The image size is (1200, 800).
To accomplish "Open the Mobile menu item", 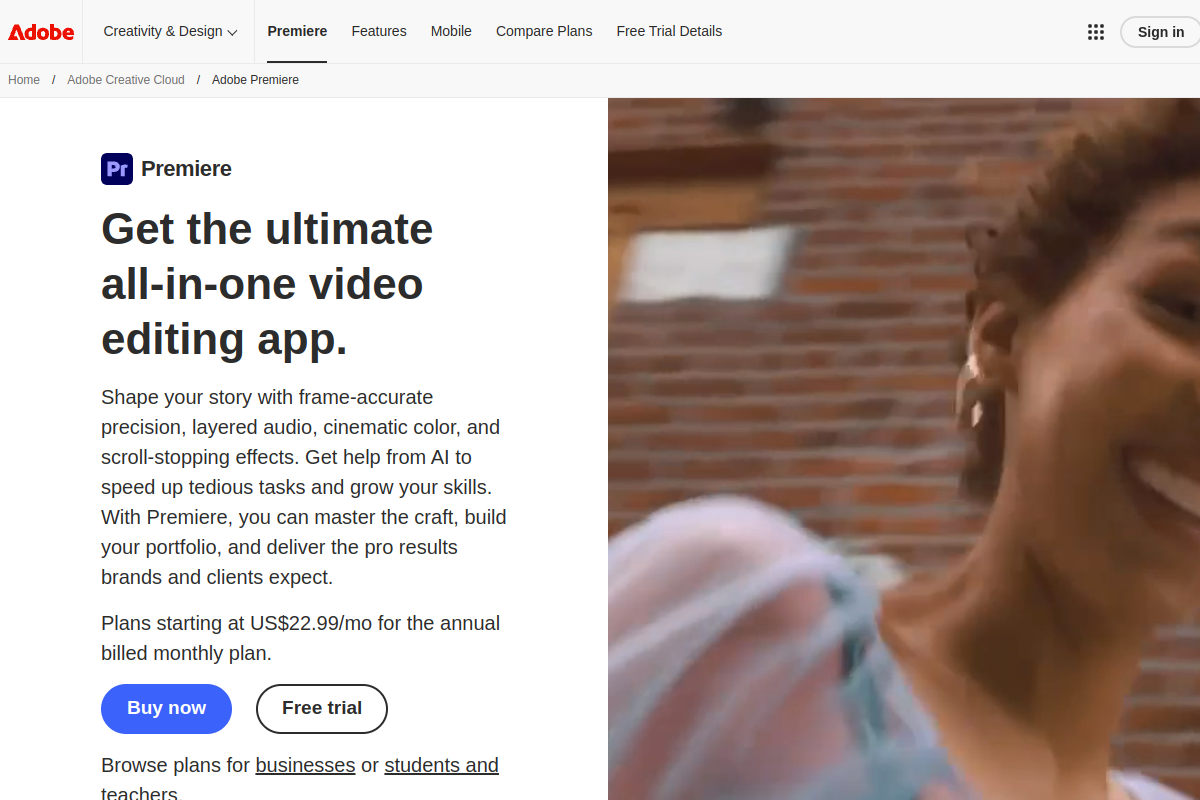I will 451,31.
